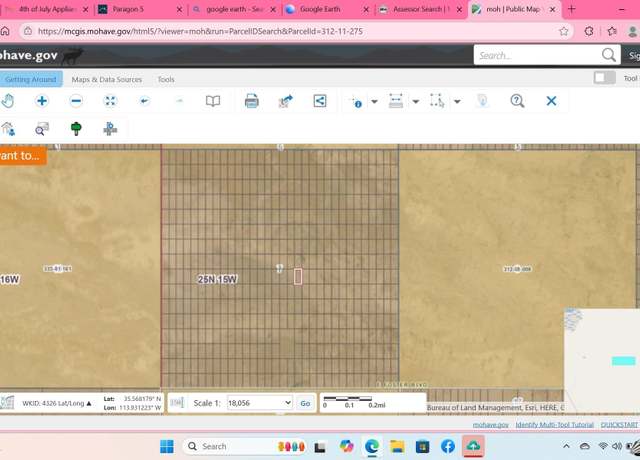Click the header search magnifier

click(609, 55)
